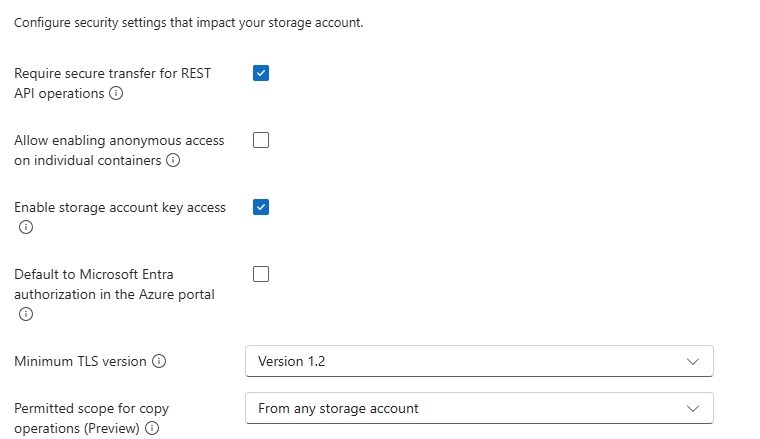Click 'Allow enabling anonymous access' label
This screenshot has width=760, height=439.
[x=119, y=141]
